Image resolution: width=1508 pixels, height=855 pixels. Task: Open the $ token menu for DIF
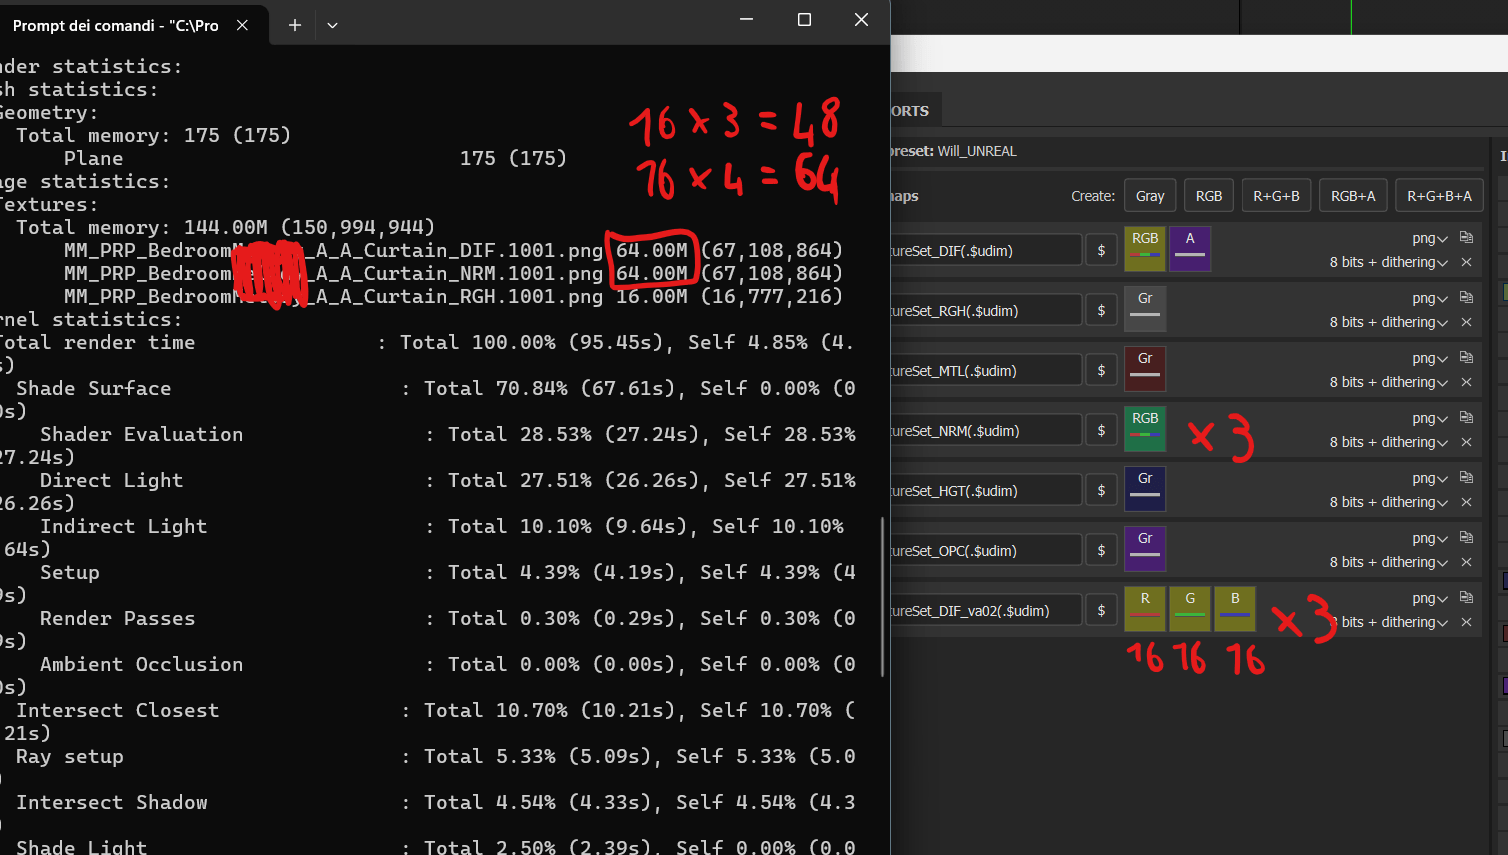[1101, 250]
